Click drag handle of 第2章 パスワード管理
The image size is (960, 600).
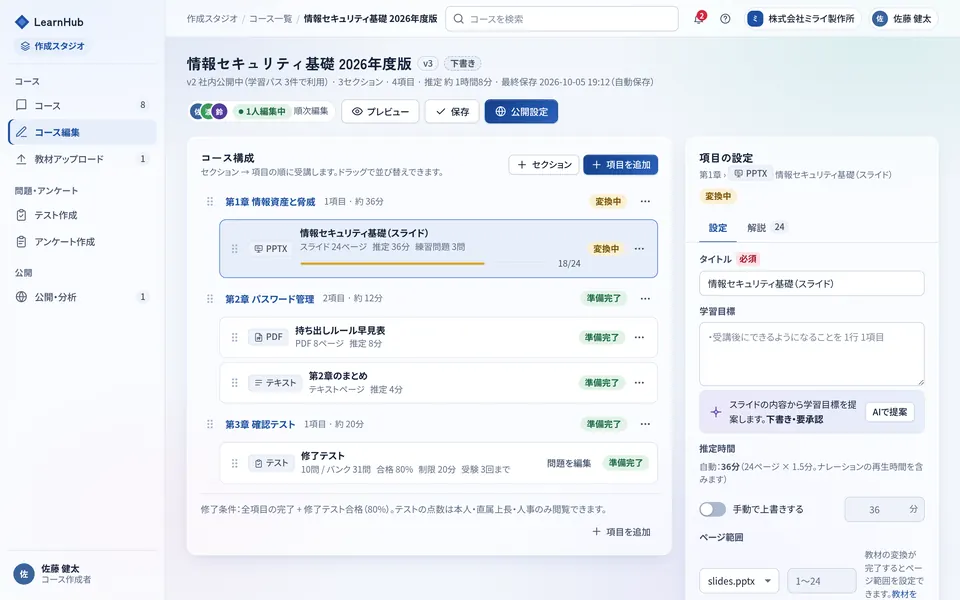coord(210,299)
